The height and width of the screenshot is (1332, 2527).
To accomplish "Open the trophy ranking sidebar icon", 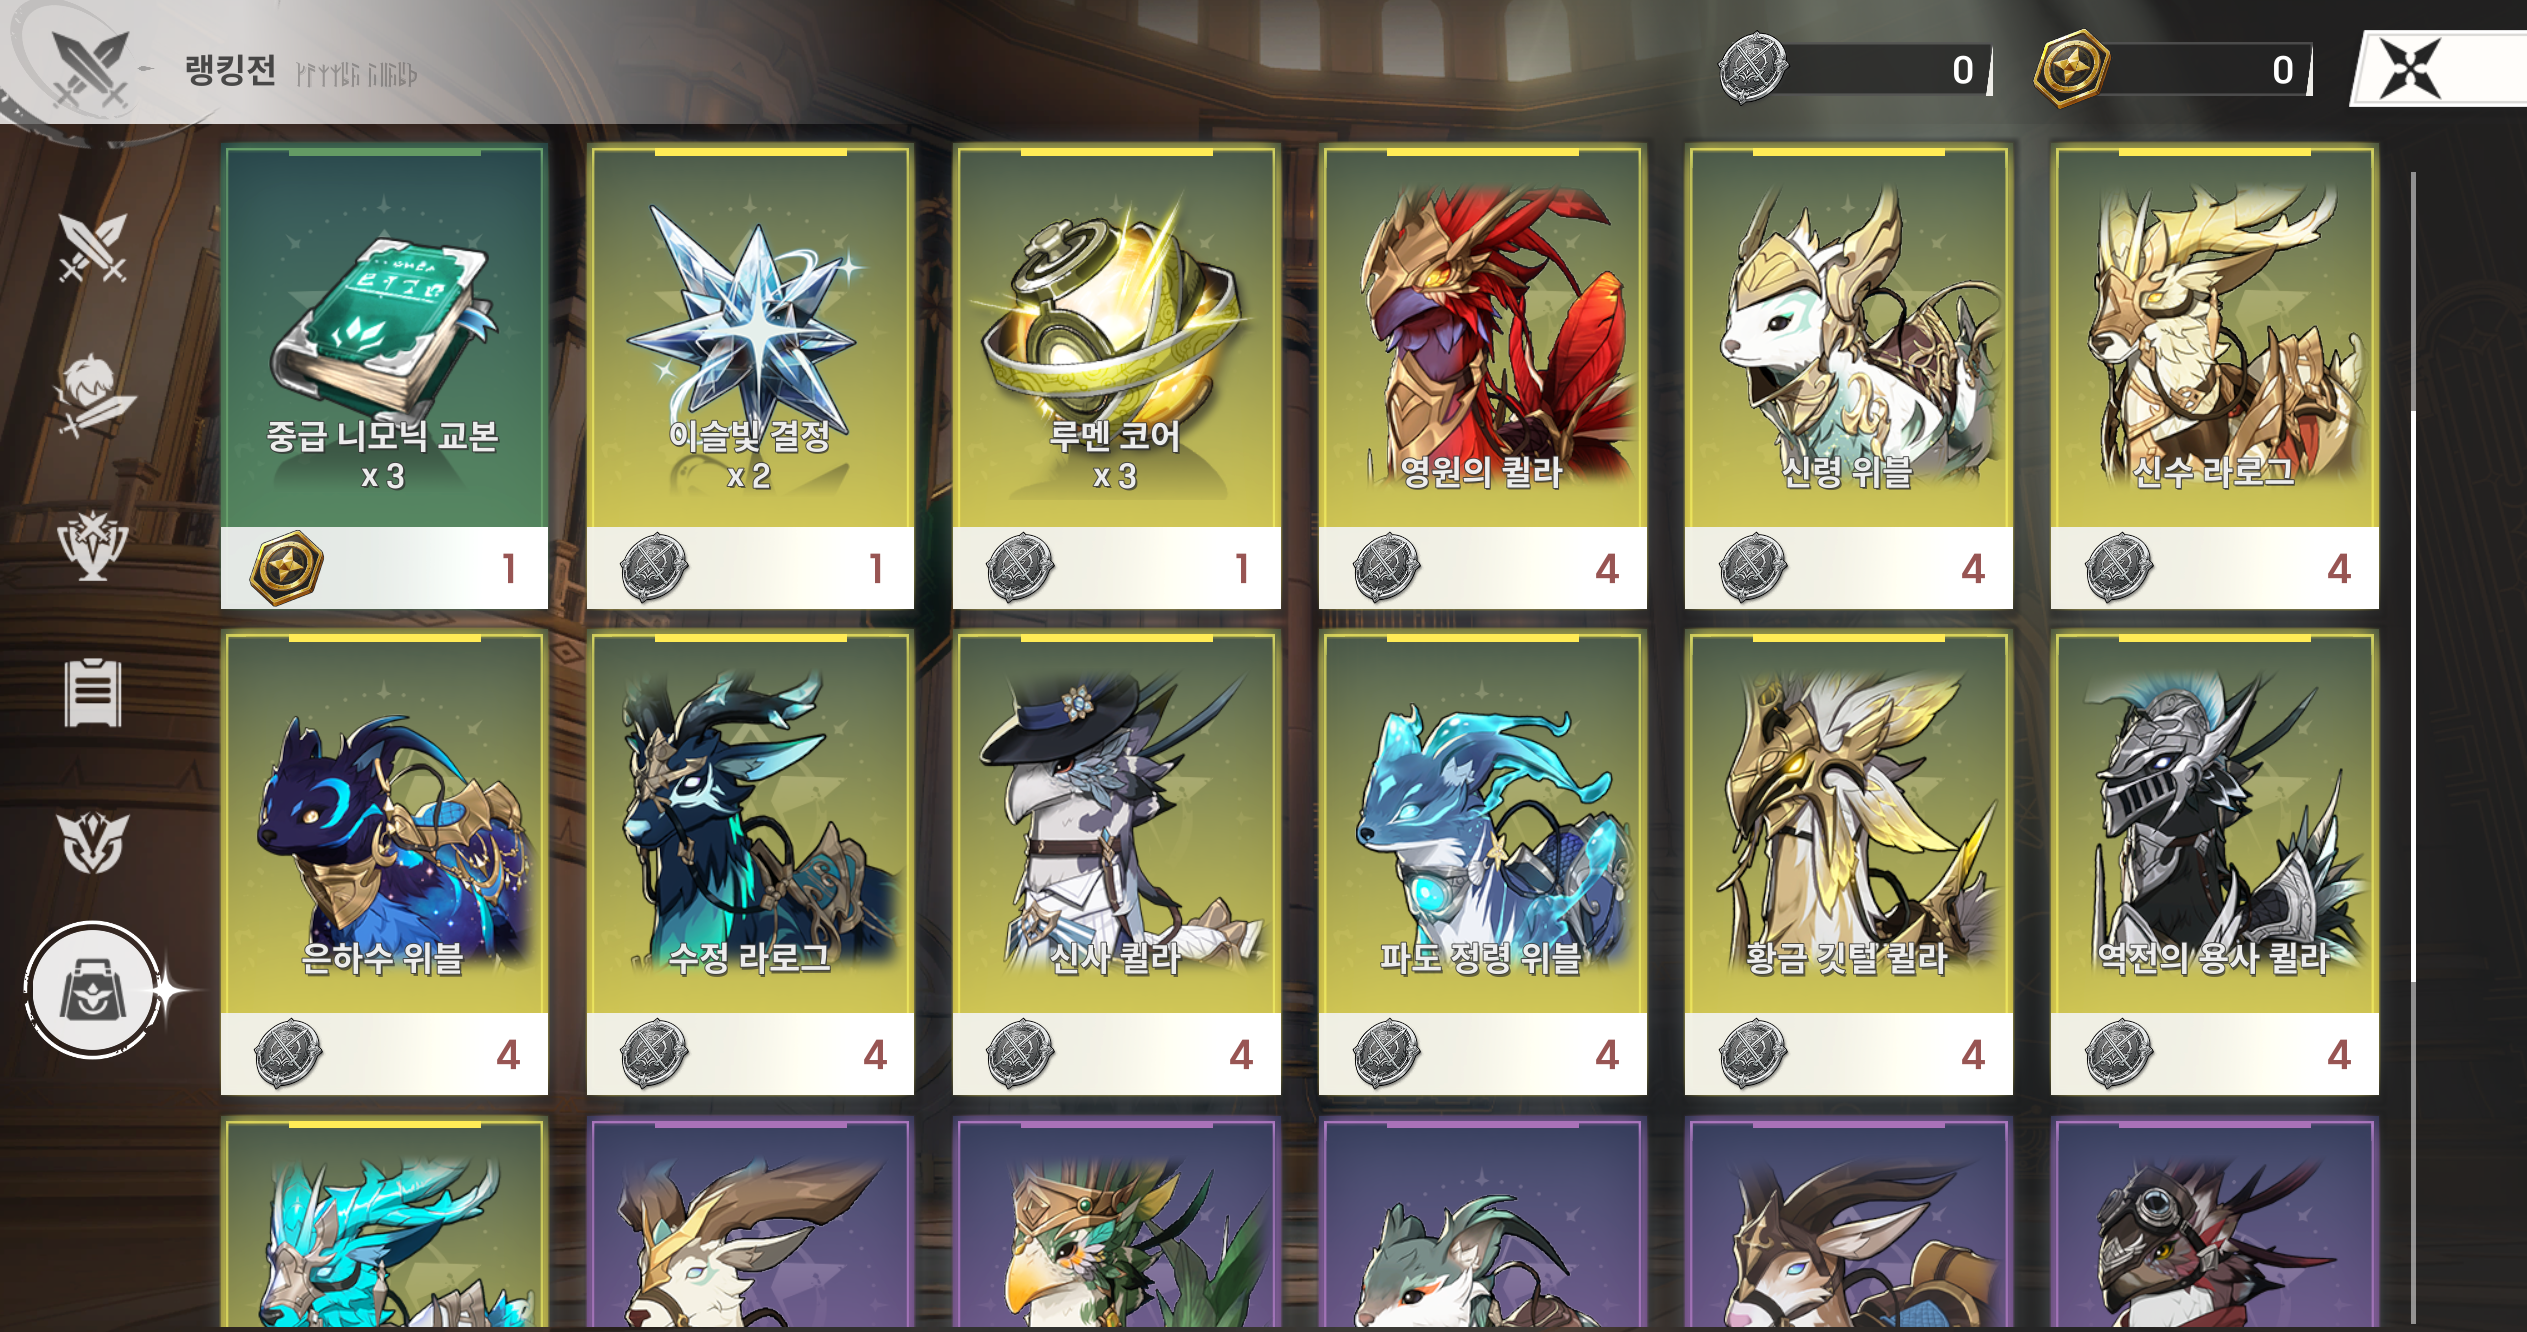I will point(93,545).
